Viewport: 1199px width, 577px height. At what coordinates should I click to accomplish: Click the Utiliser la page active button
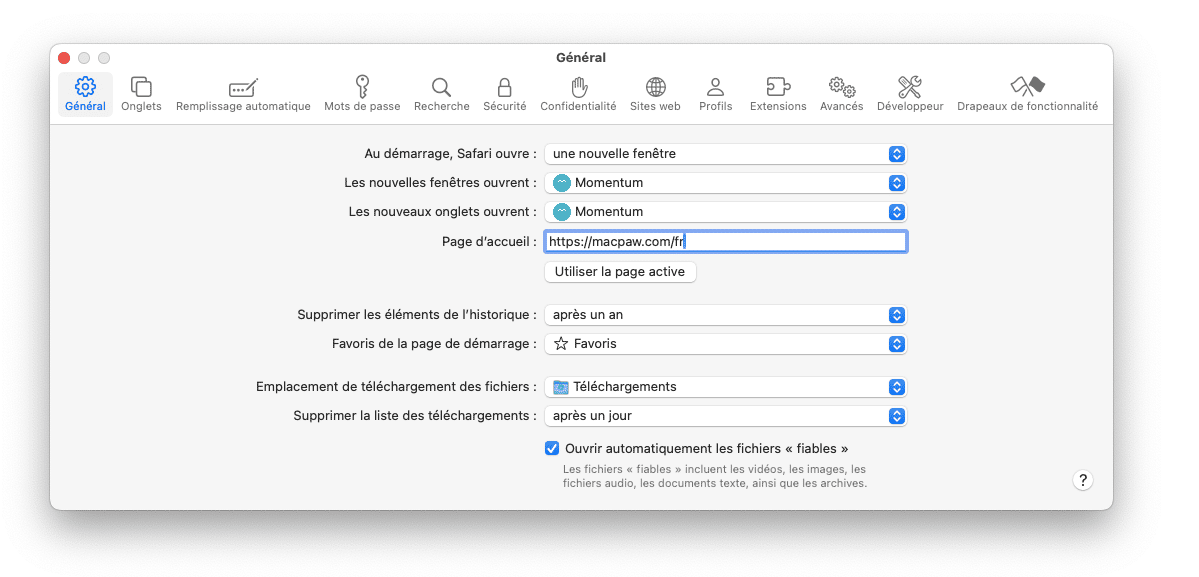tap(620, 272)
